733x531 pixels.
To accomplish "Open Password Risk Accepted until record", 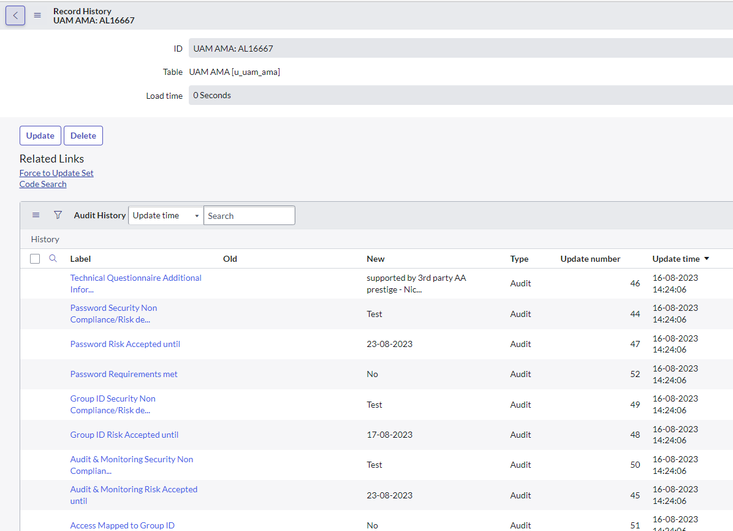I will [125, 344].
